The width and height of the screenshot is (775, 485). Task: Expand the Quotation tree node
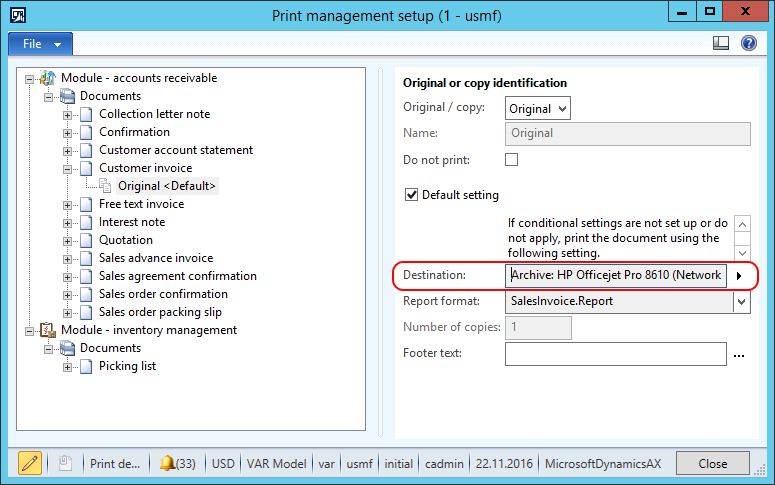pos(68,241)
